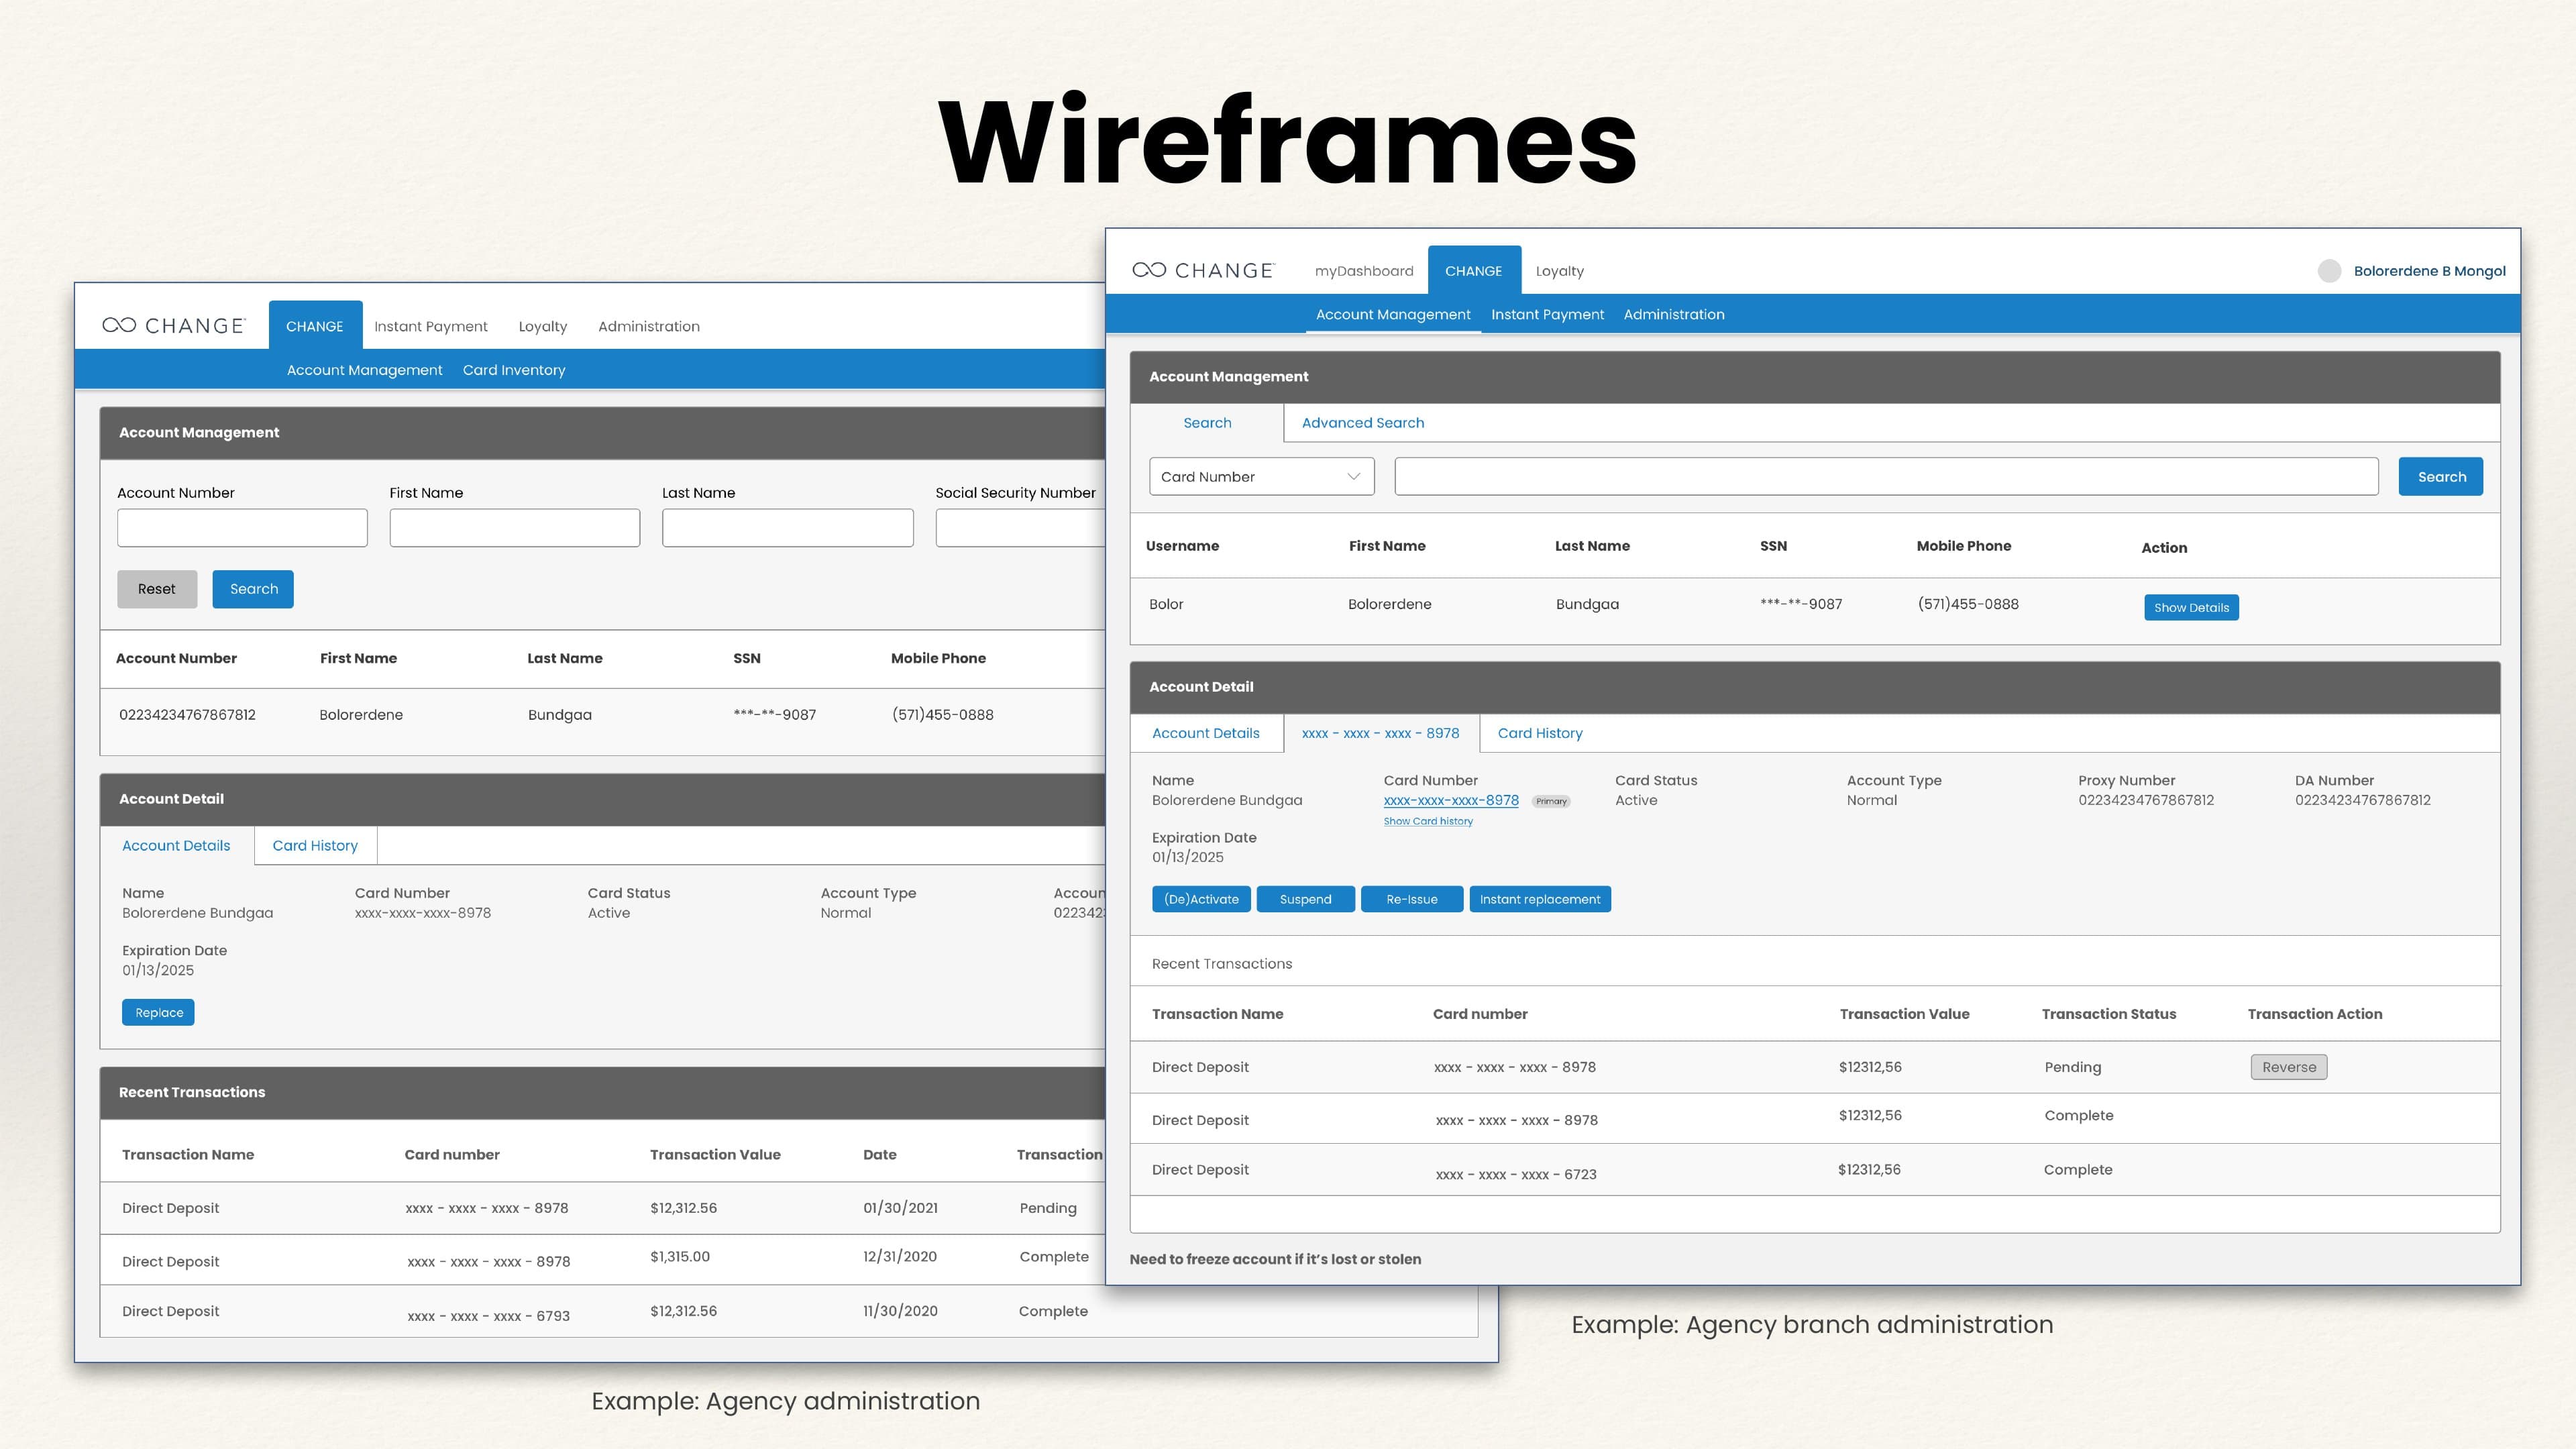Click account number 02234234767867812 in the results row
The height and width of the screenshot is (1449, 2576).
pyautogui.click(x=187, y=715)
